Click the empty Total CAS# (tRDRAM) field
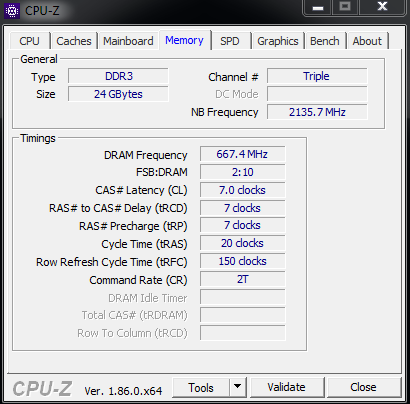This screenshot has width=410, height=404. tap(242, 315)
